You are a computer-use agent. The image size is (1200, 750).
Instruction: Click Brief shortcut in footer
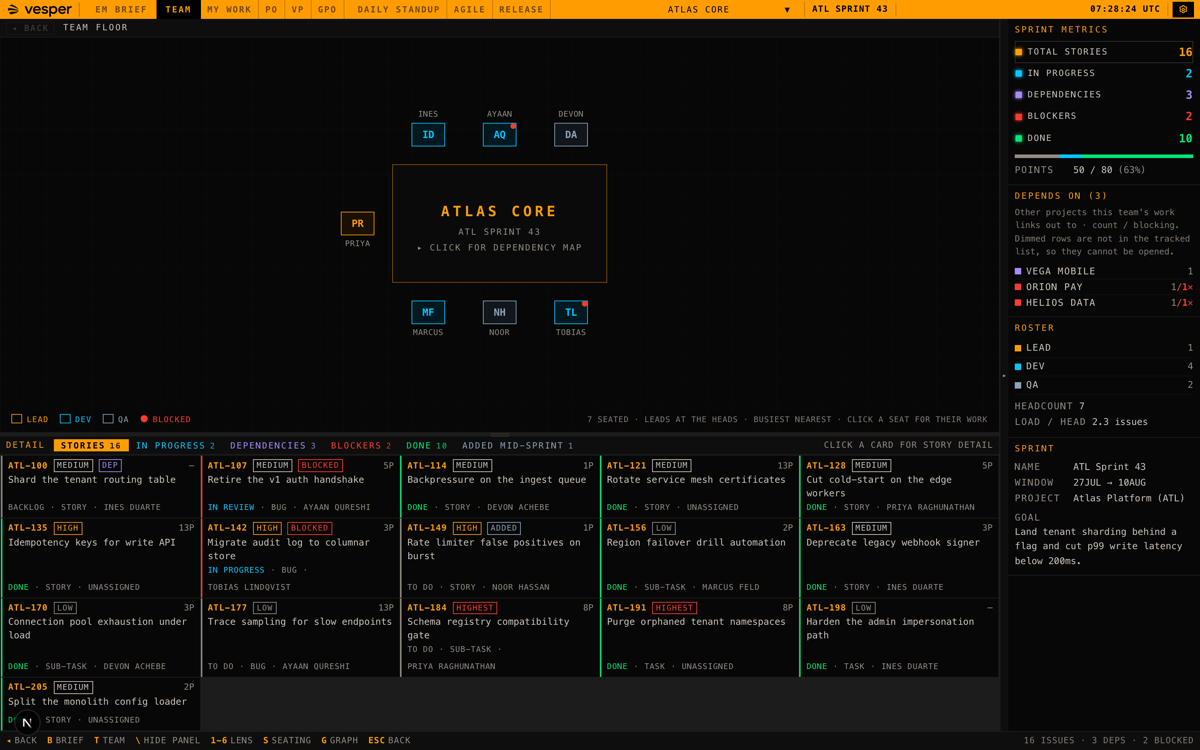pos(66,741)
